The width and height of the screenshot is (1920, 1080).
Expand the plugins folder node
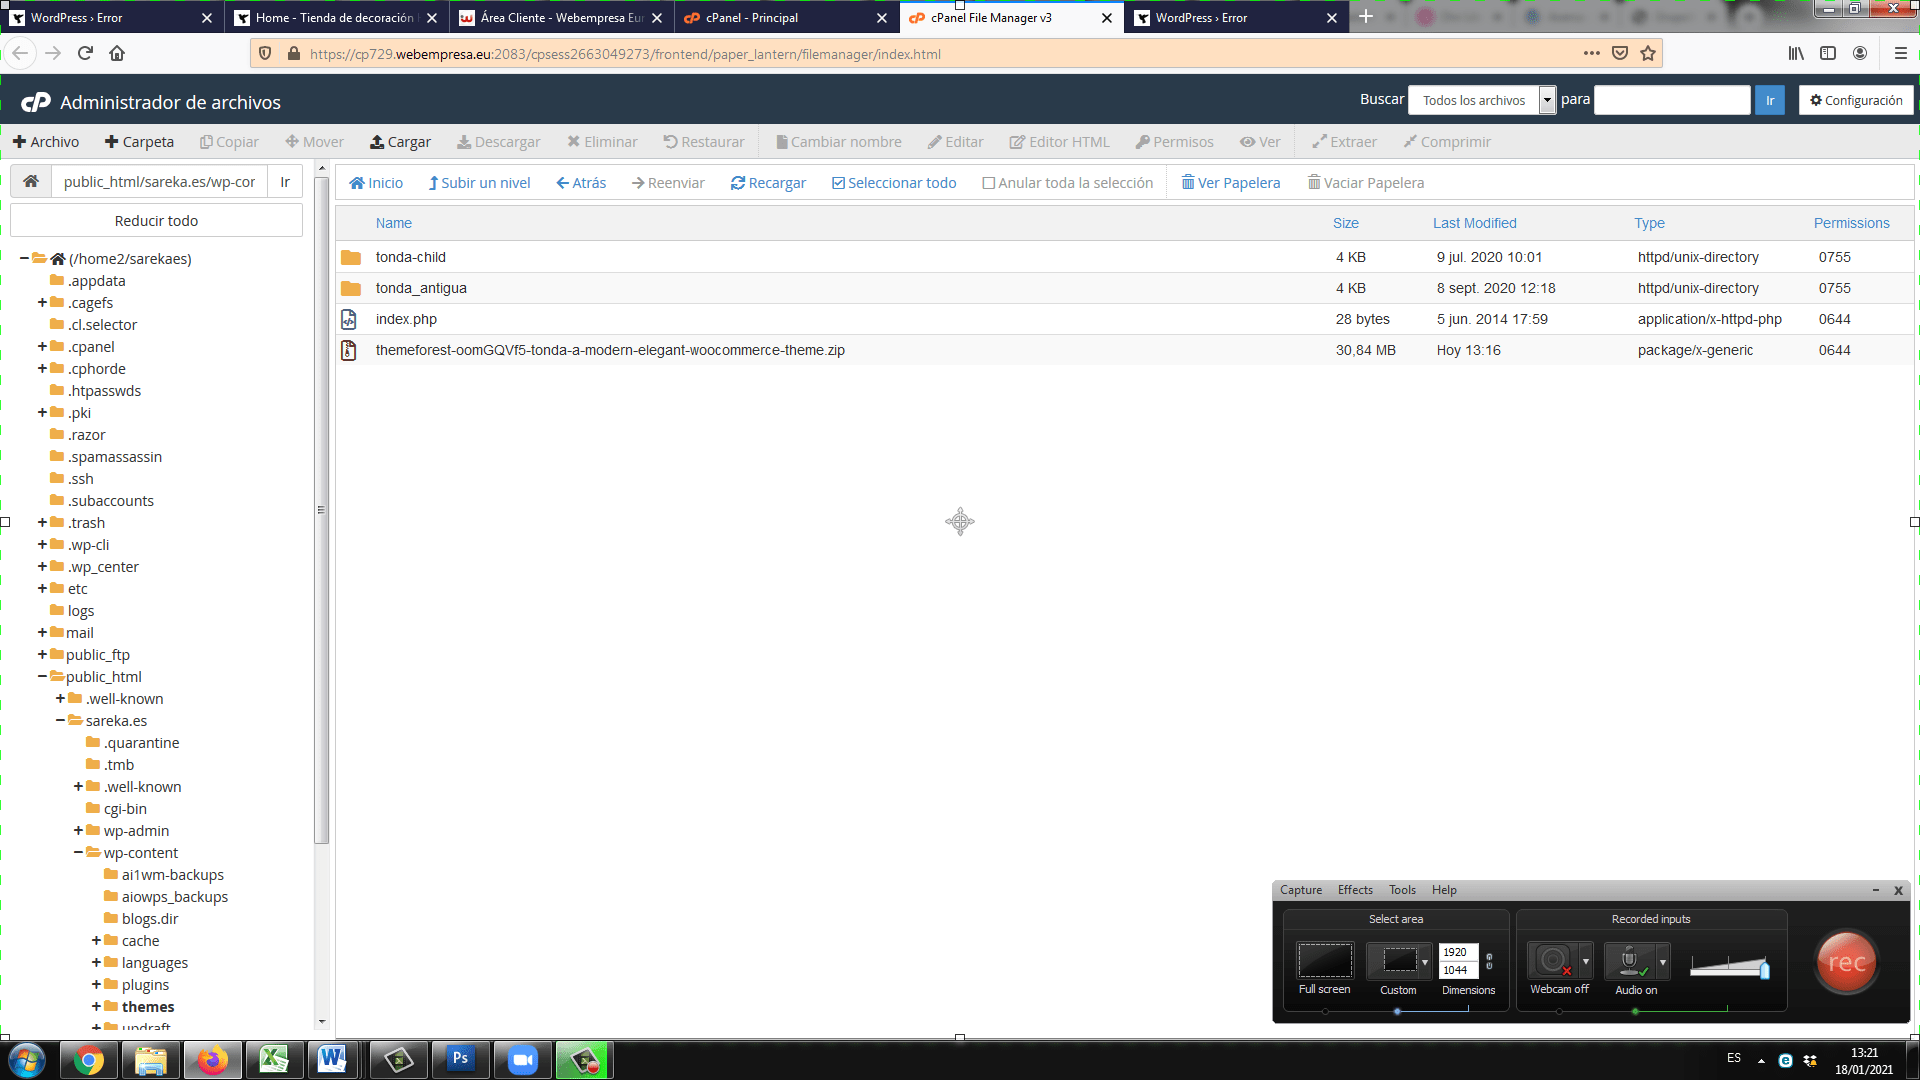tap(97, 985)
